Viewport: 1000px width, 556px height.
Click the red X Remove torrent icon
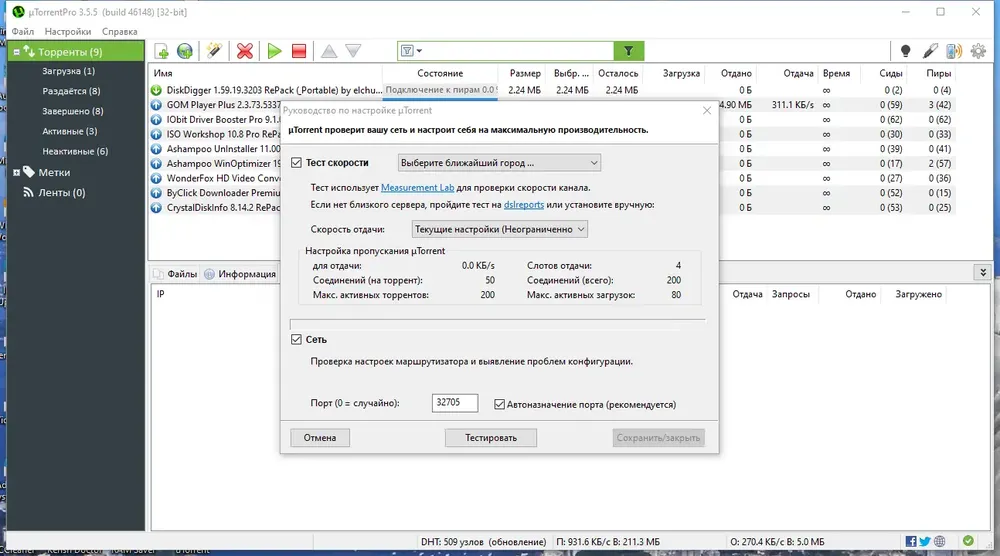pyautogui.click(x=245, y=51)
